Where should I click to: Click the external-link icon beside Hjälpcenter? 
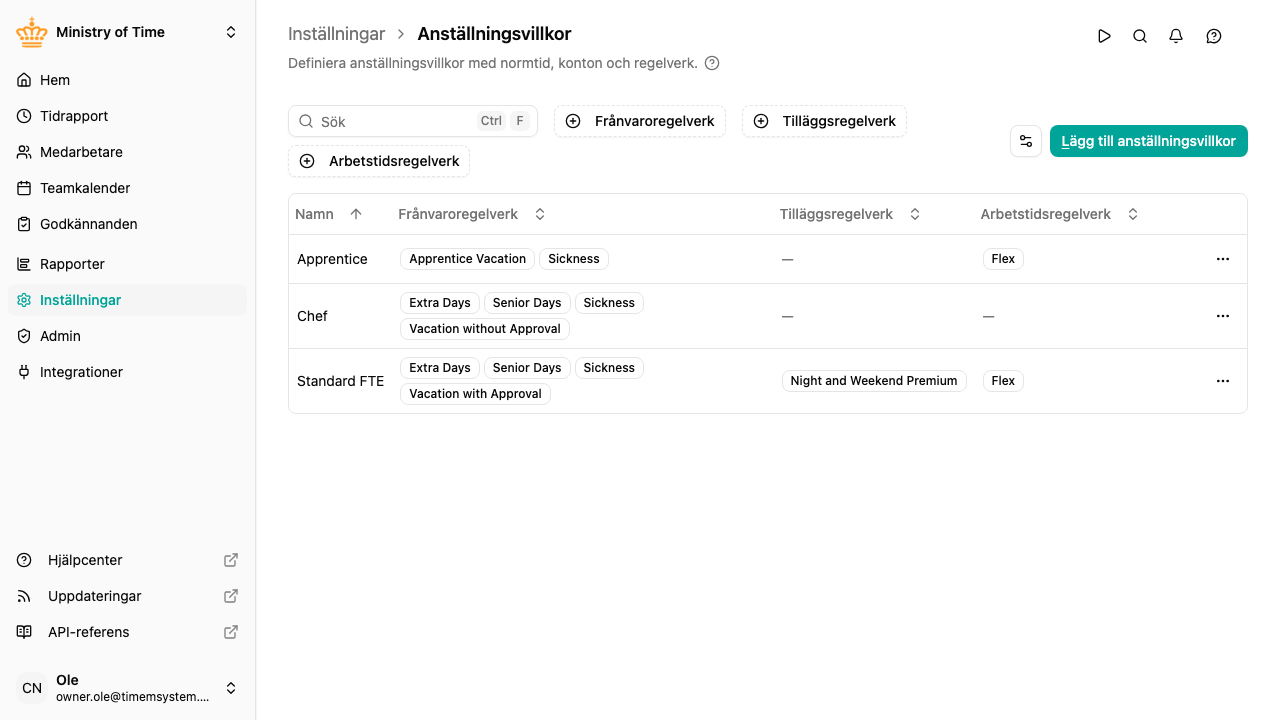tap(231, 560)
